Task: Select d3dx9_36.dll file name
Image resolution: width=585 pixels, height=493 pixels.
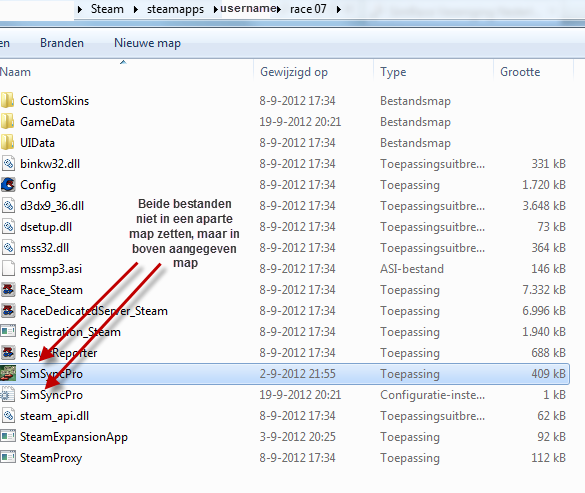Action: [52, 206]
